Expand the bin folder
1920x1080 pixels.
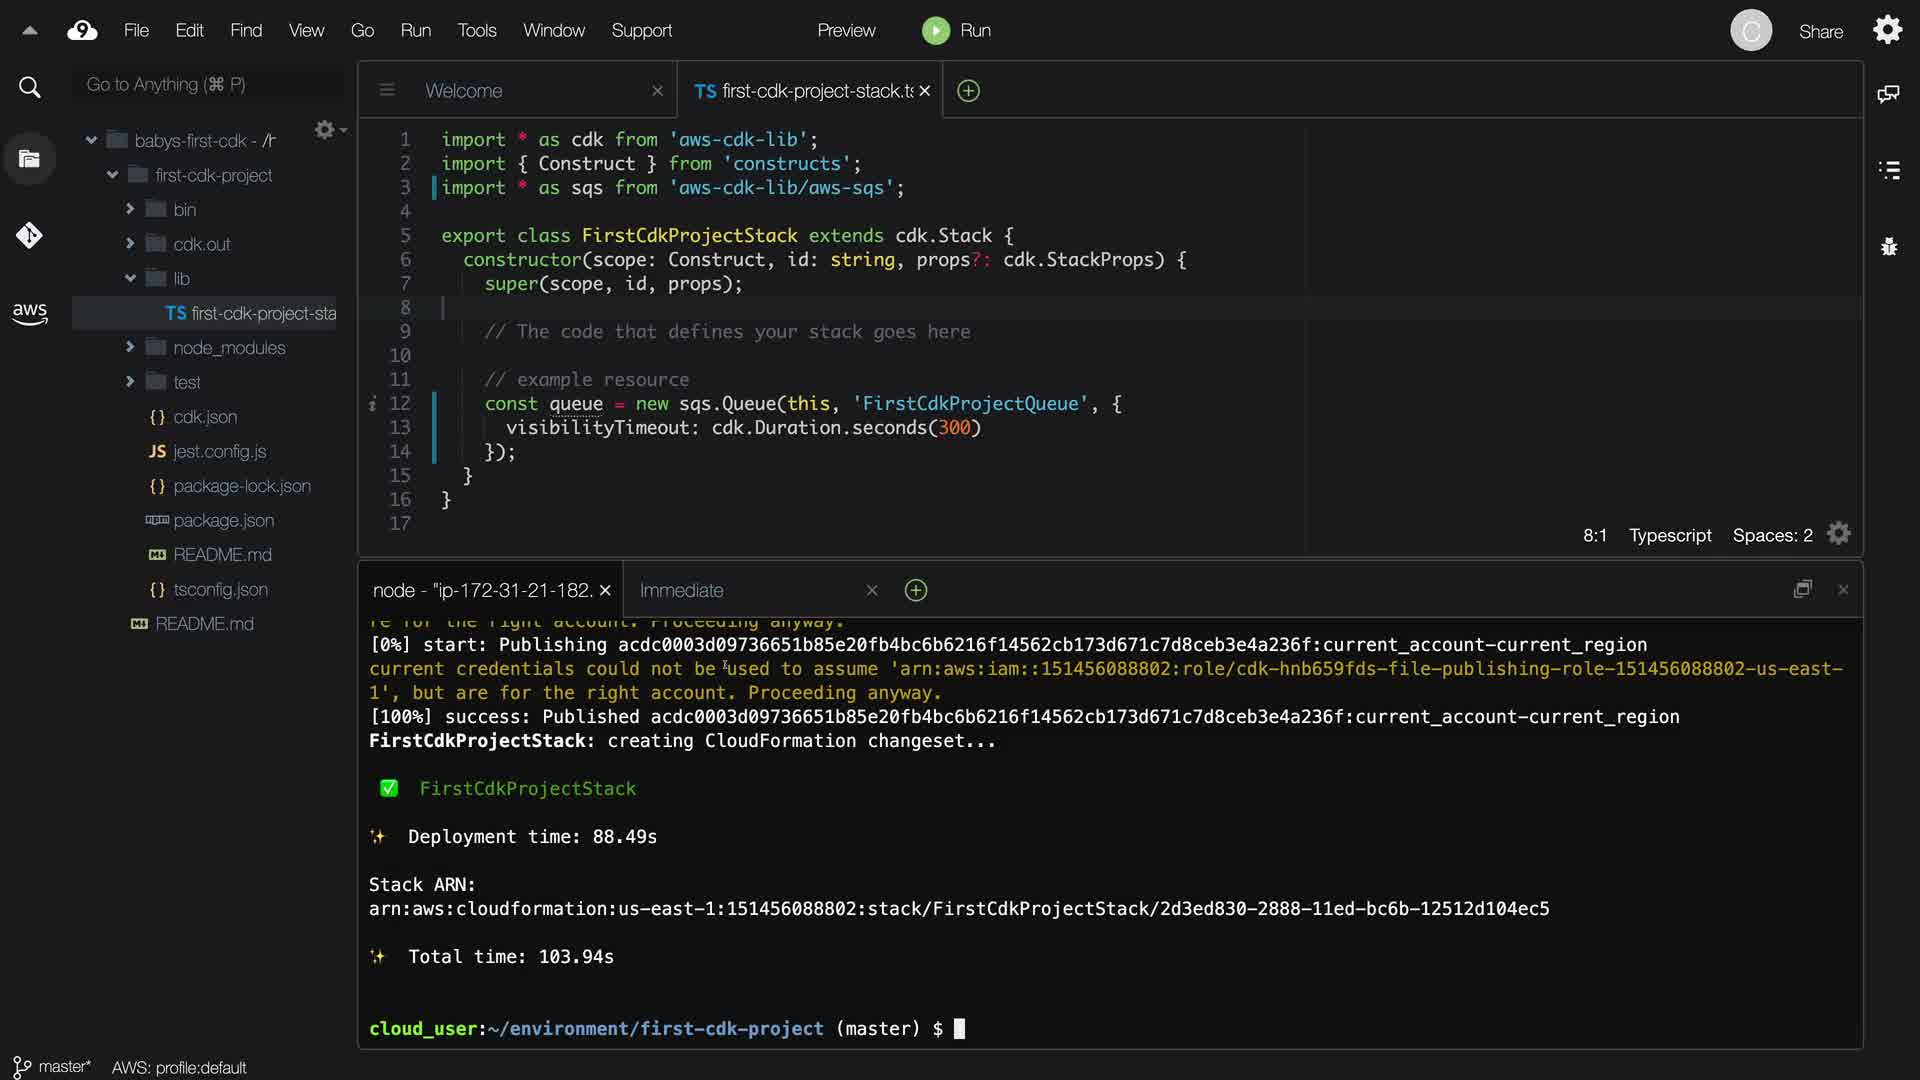coord(130,209)
